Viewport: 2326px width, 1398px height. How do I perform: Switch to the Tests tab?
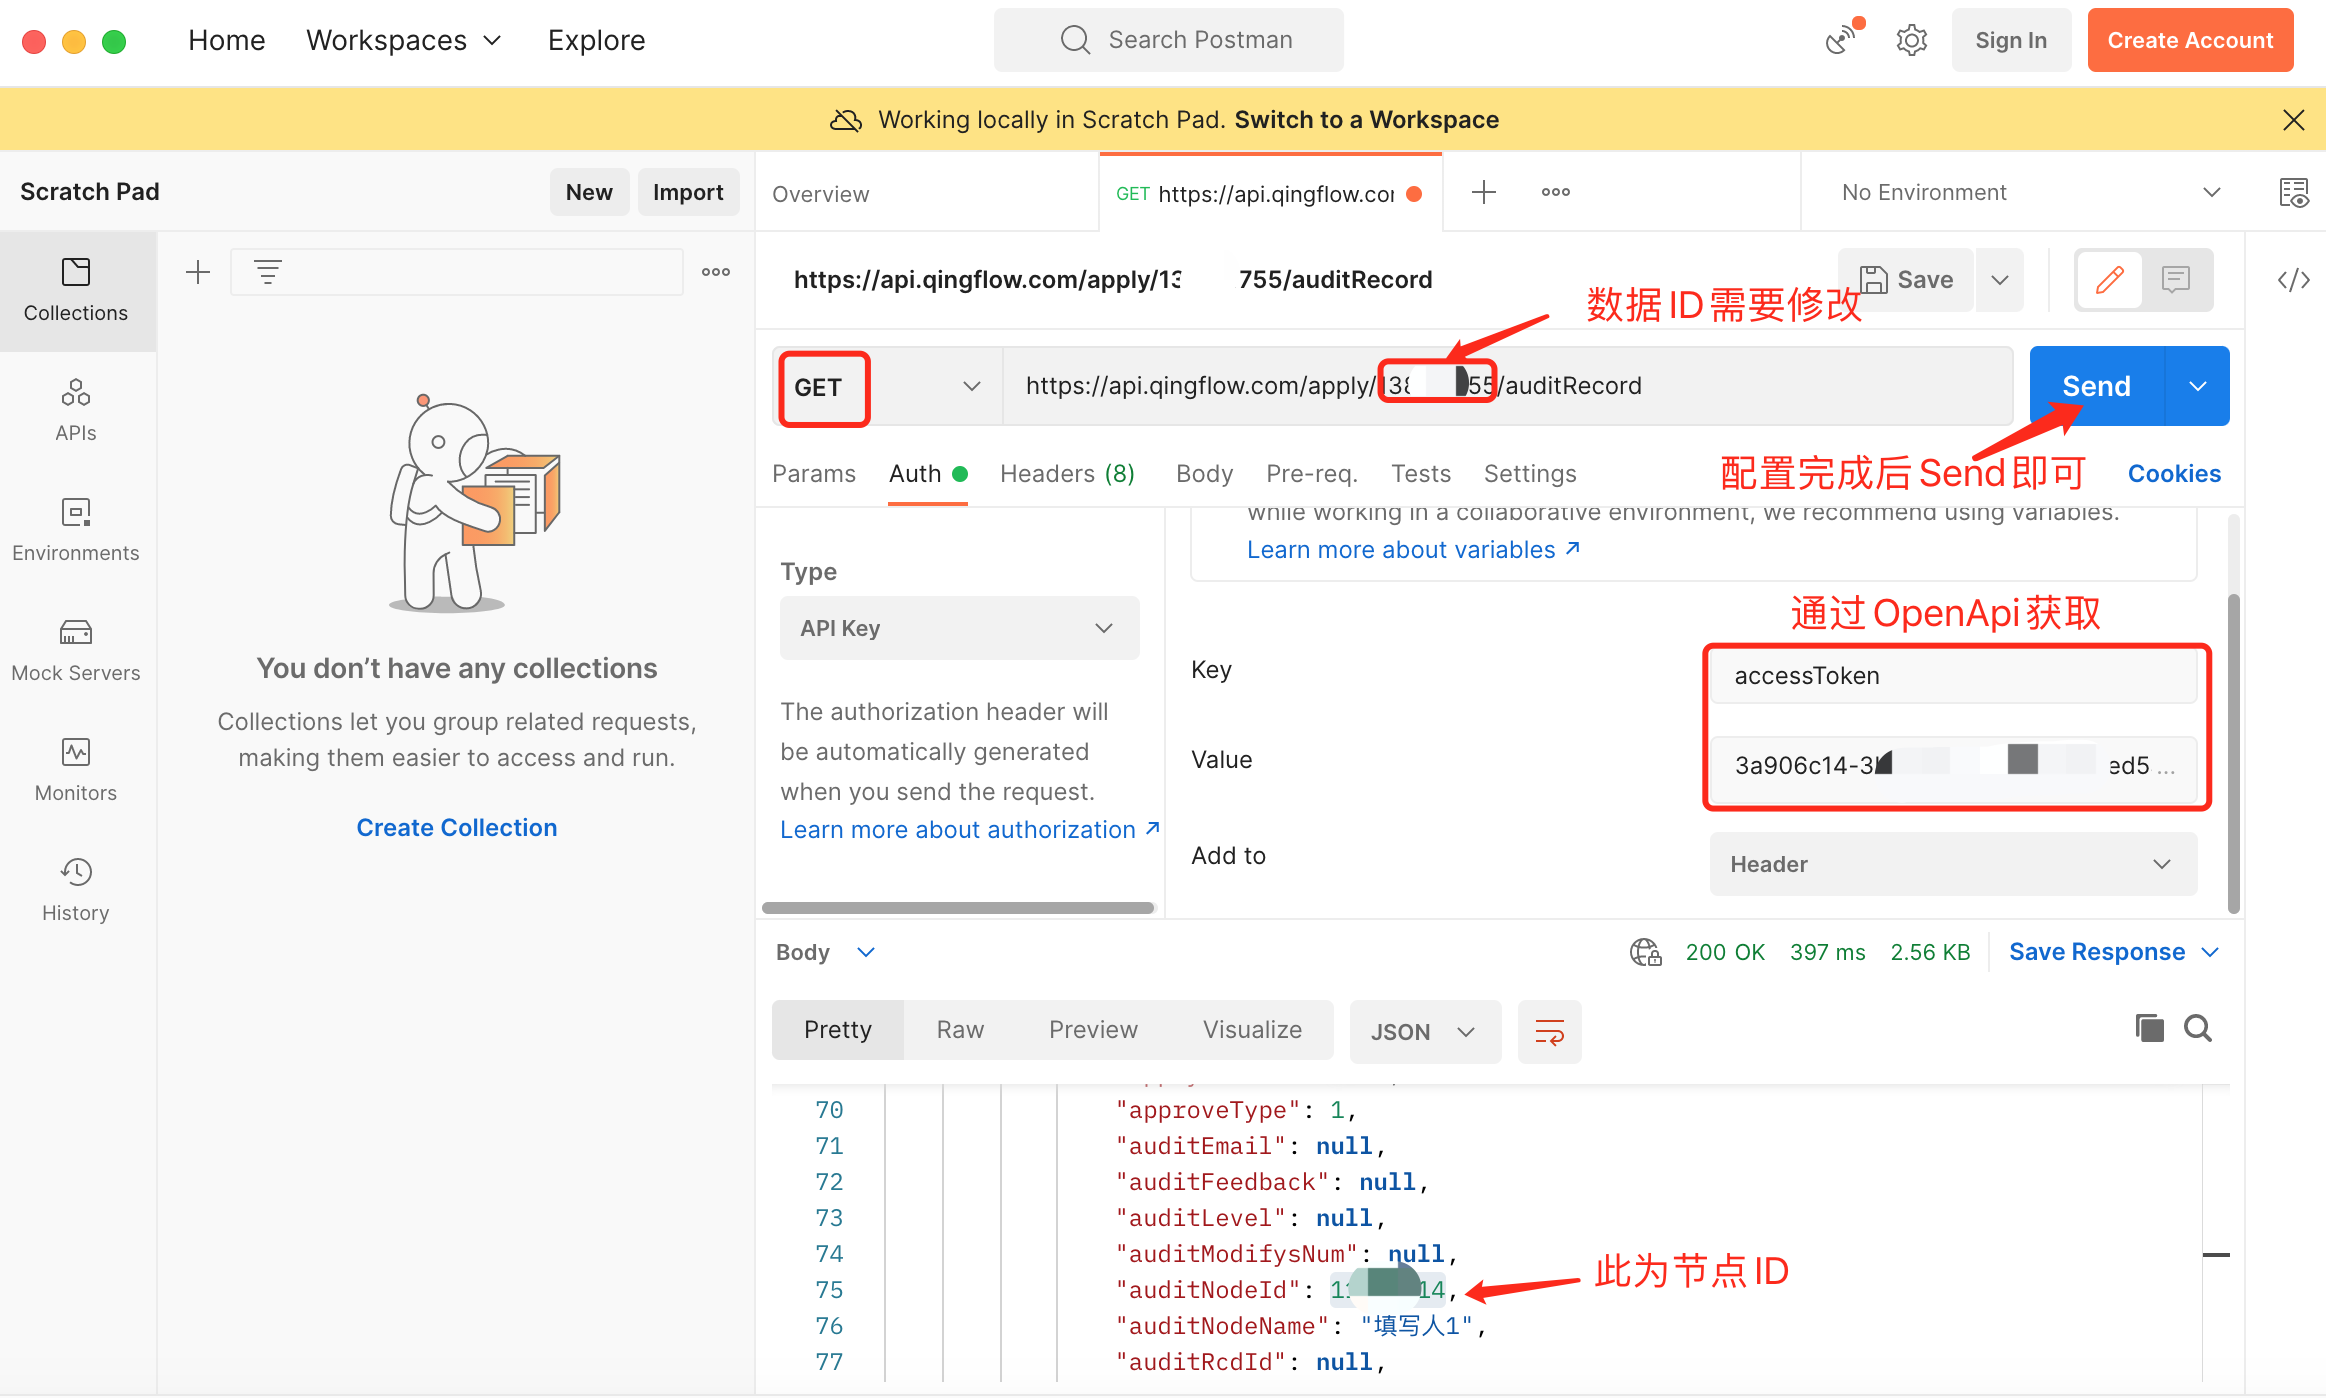point(1421,473)
